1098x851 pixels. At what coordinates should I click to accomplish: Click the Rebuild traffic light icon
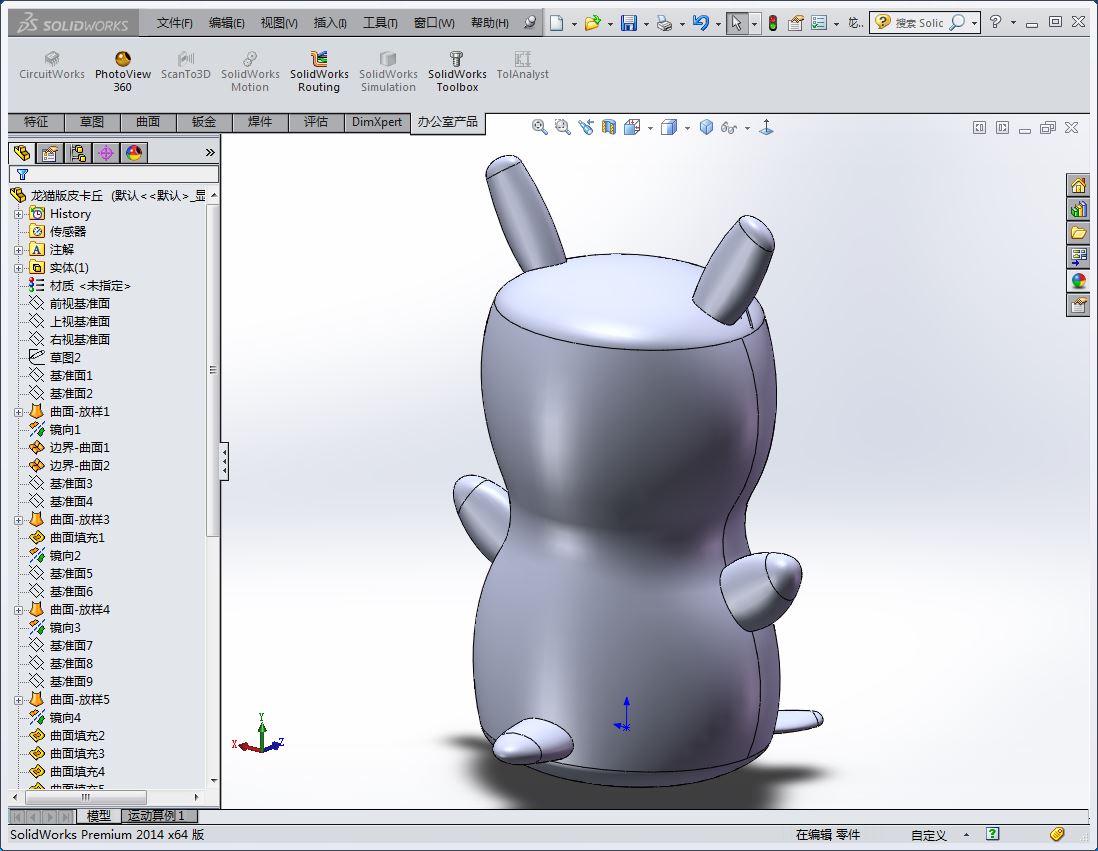tap(773, 23)
